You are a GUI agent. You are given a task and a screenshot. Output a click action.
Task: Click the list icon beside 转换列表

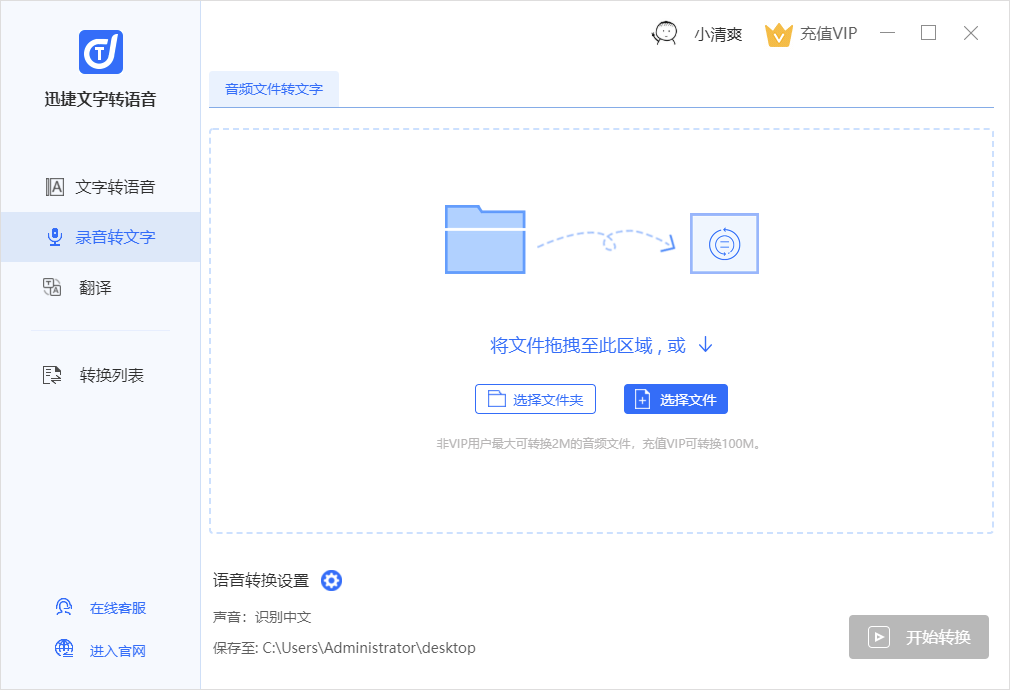(52, 375)
